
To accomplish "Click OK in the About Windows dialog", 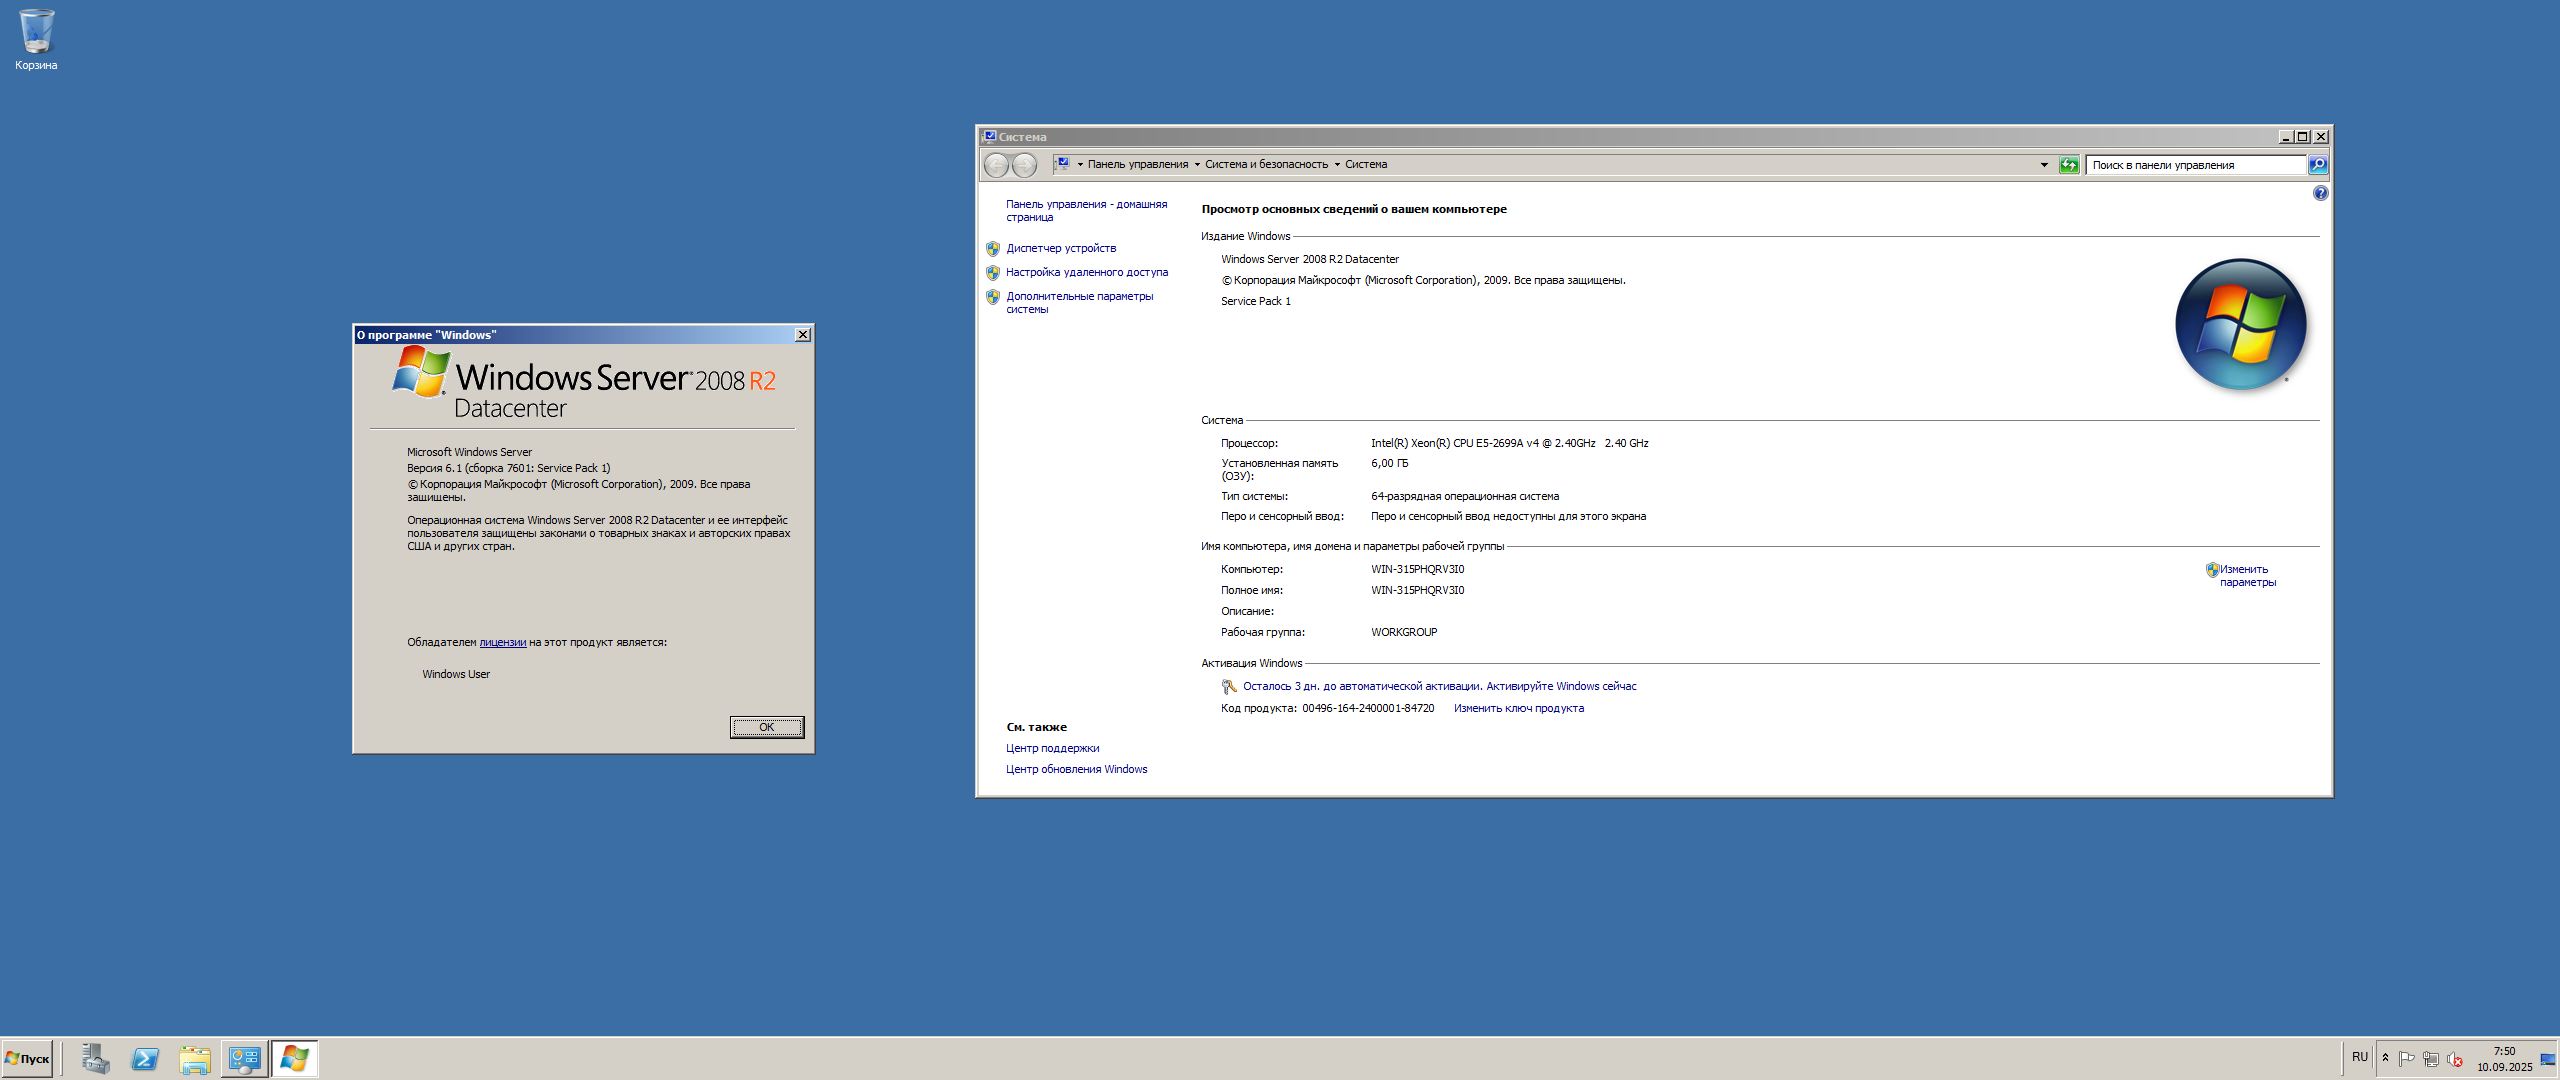I will pyautogui.click(x=767, y=727).
